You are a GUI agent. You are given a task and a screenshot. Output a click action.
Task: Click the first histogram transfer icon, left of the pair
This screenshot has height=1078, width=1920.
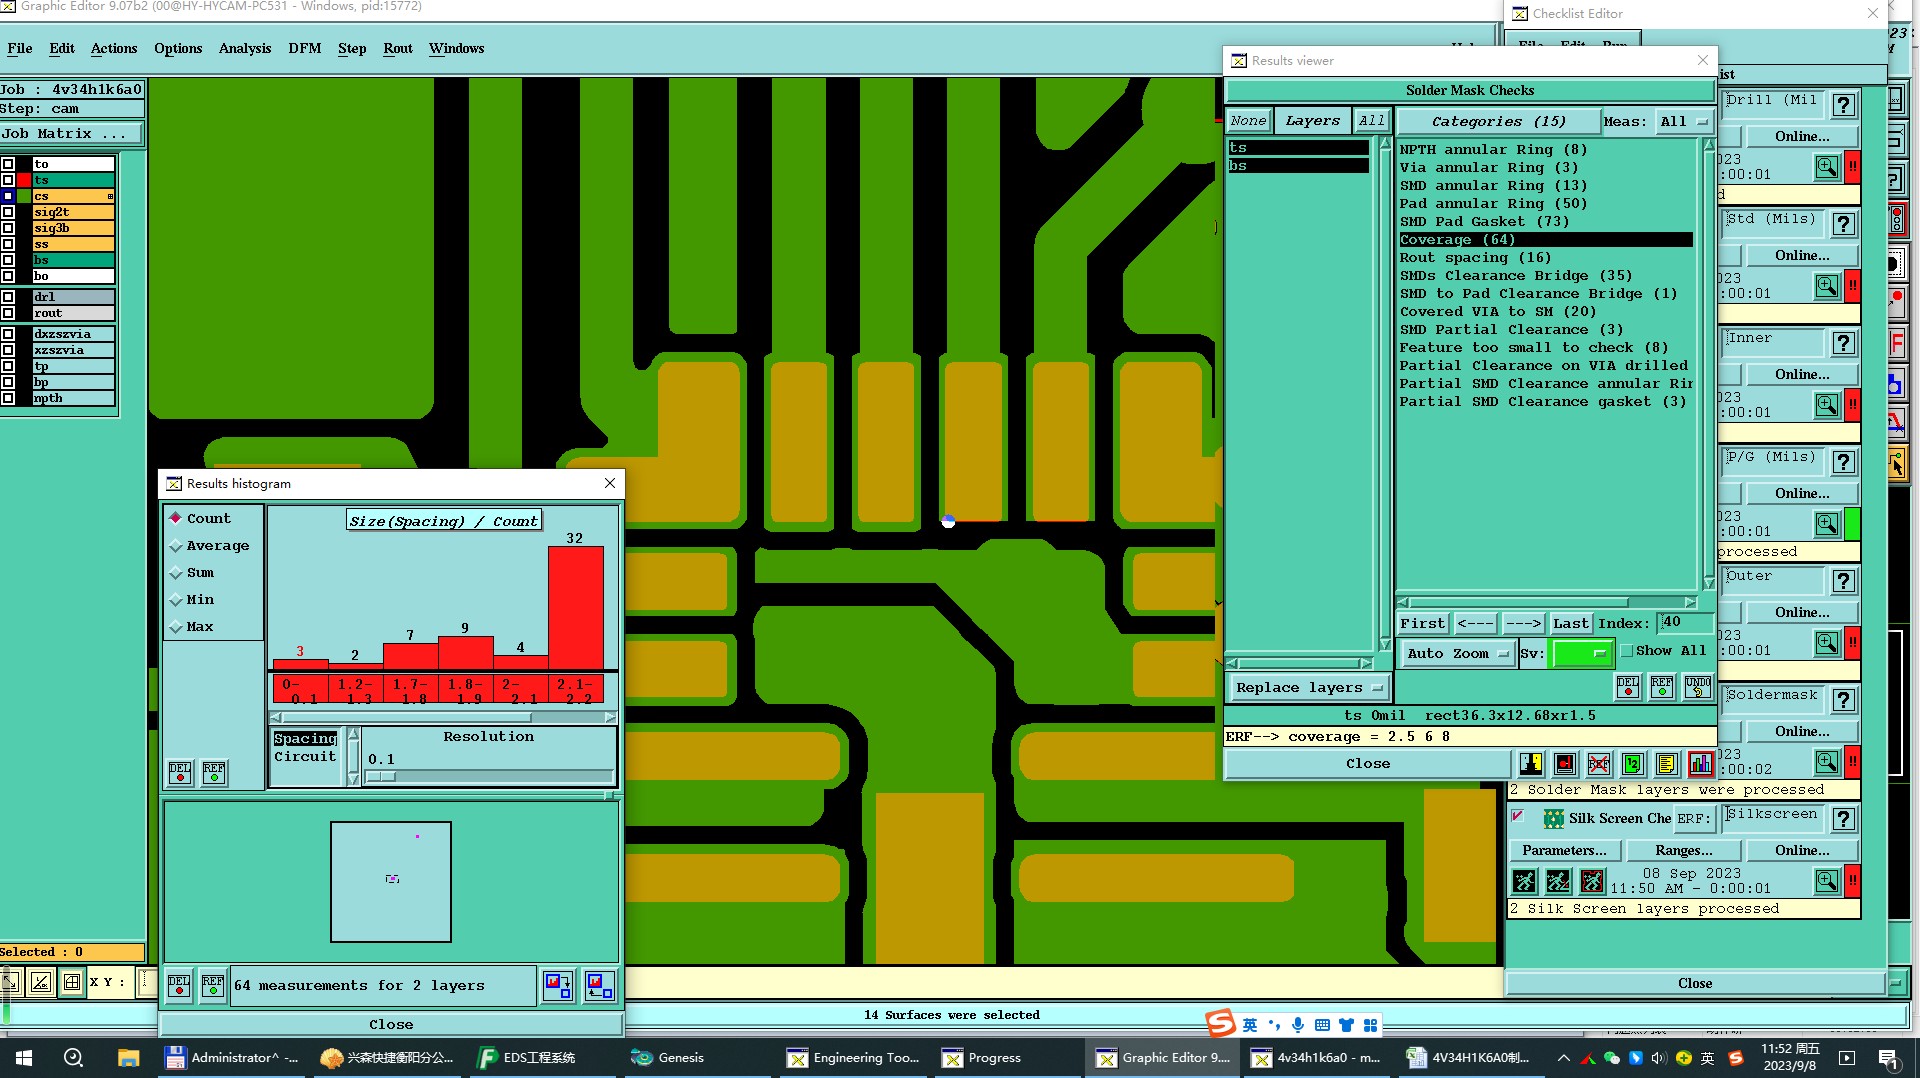click(558, 986)
